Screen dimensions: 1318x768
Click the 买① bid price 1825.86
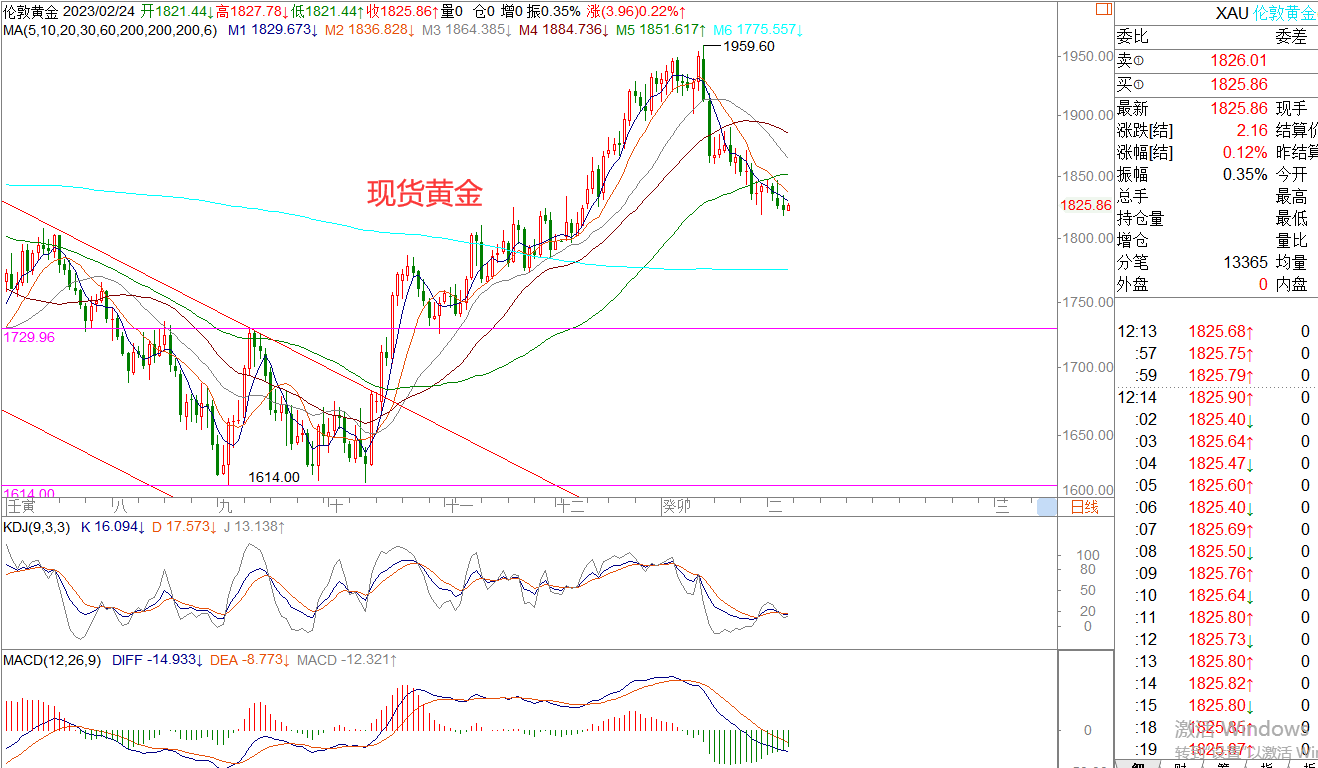[1239, 85]
